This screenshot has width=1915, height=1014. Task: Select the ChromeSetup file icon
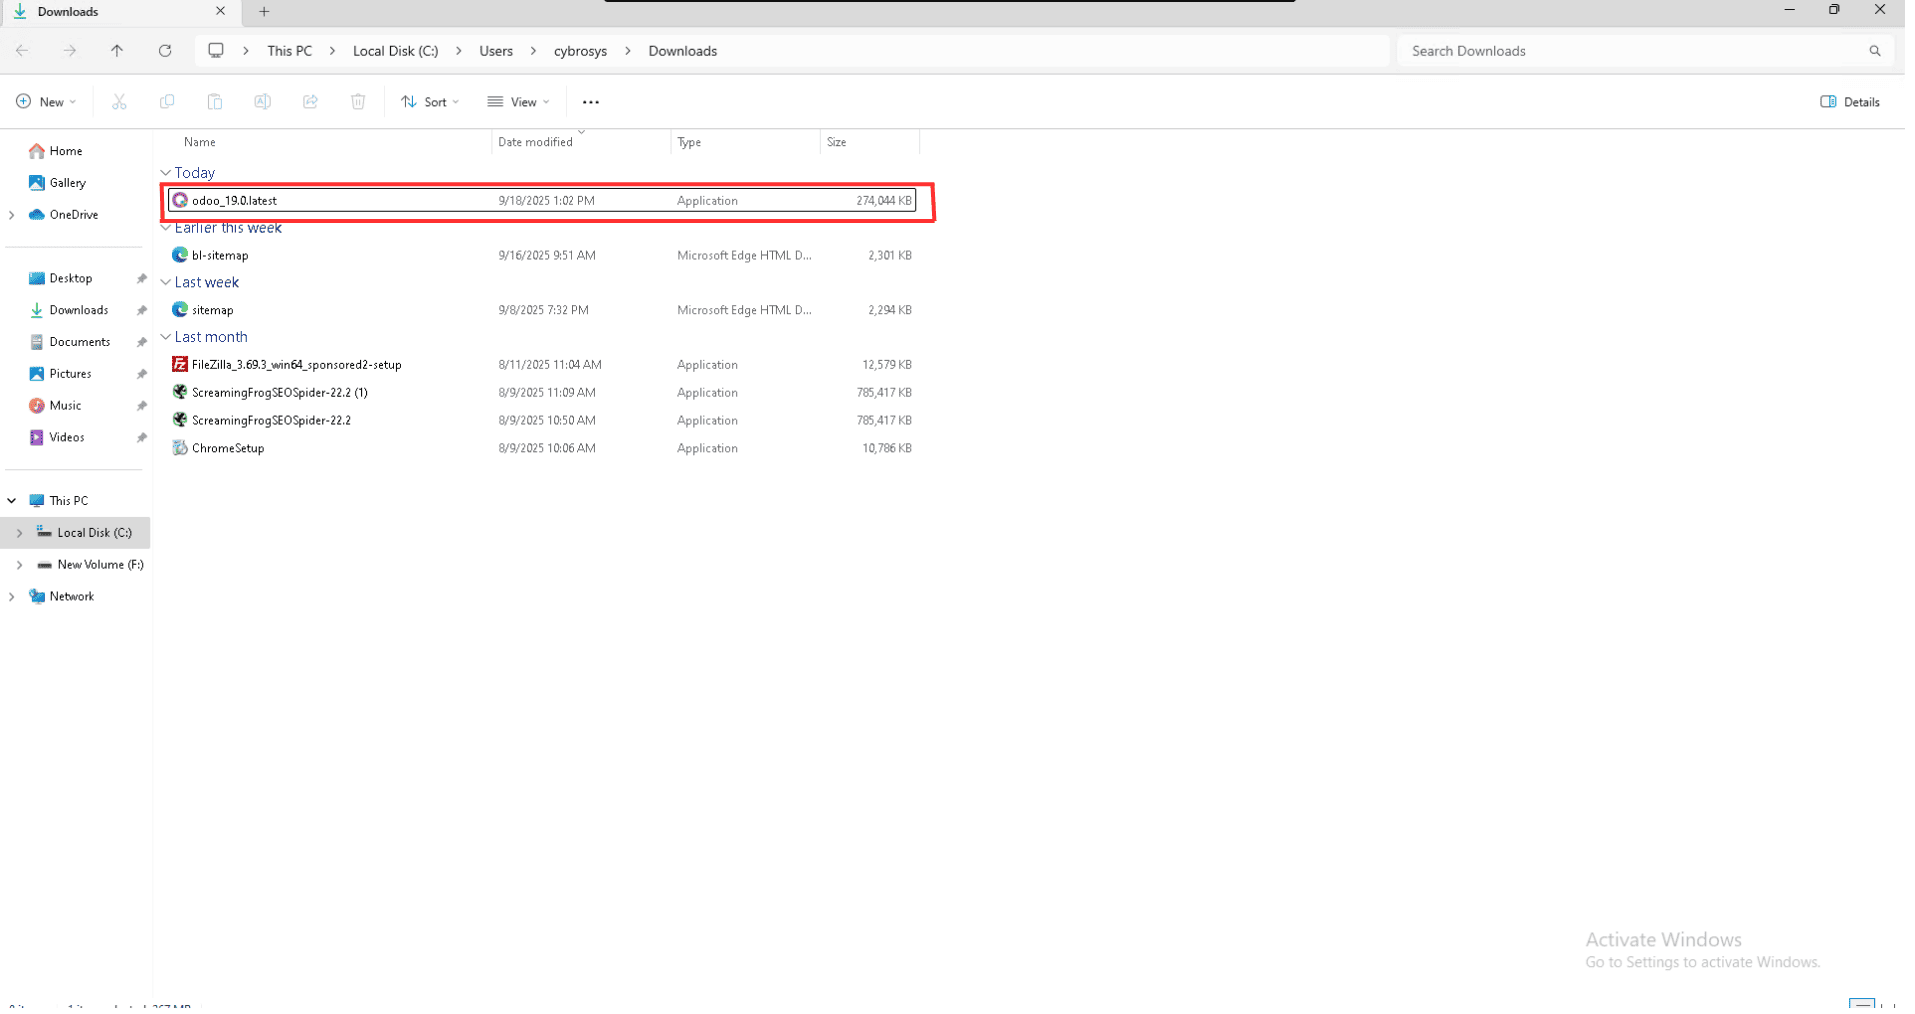(x=181, y=450)
